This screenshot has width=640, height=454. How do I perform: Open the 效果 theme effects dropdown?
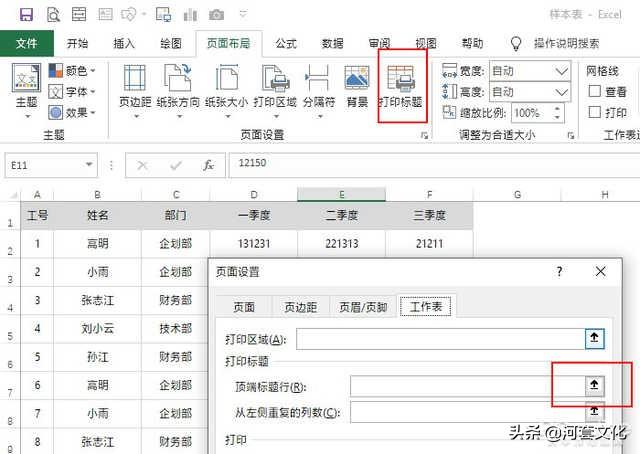coord(72,112)
